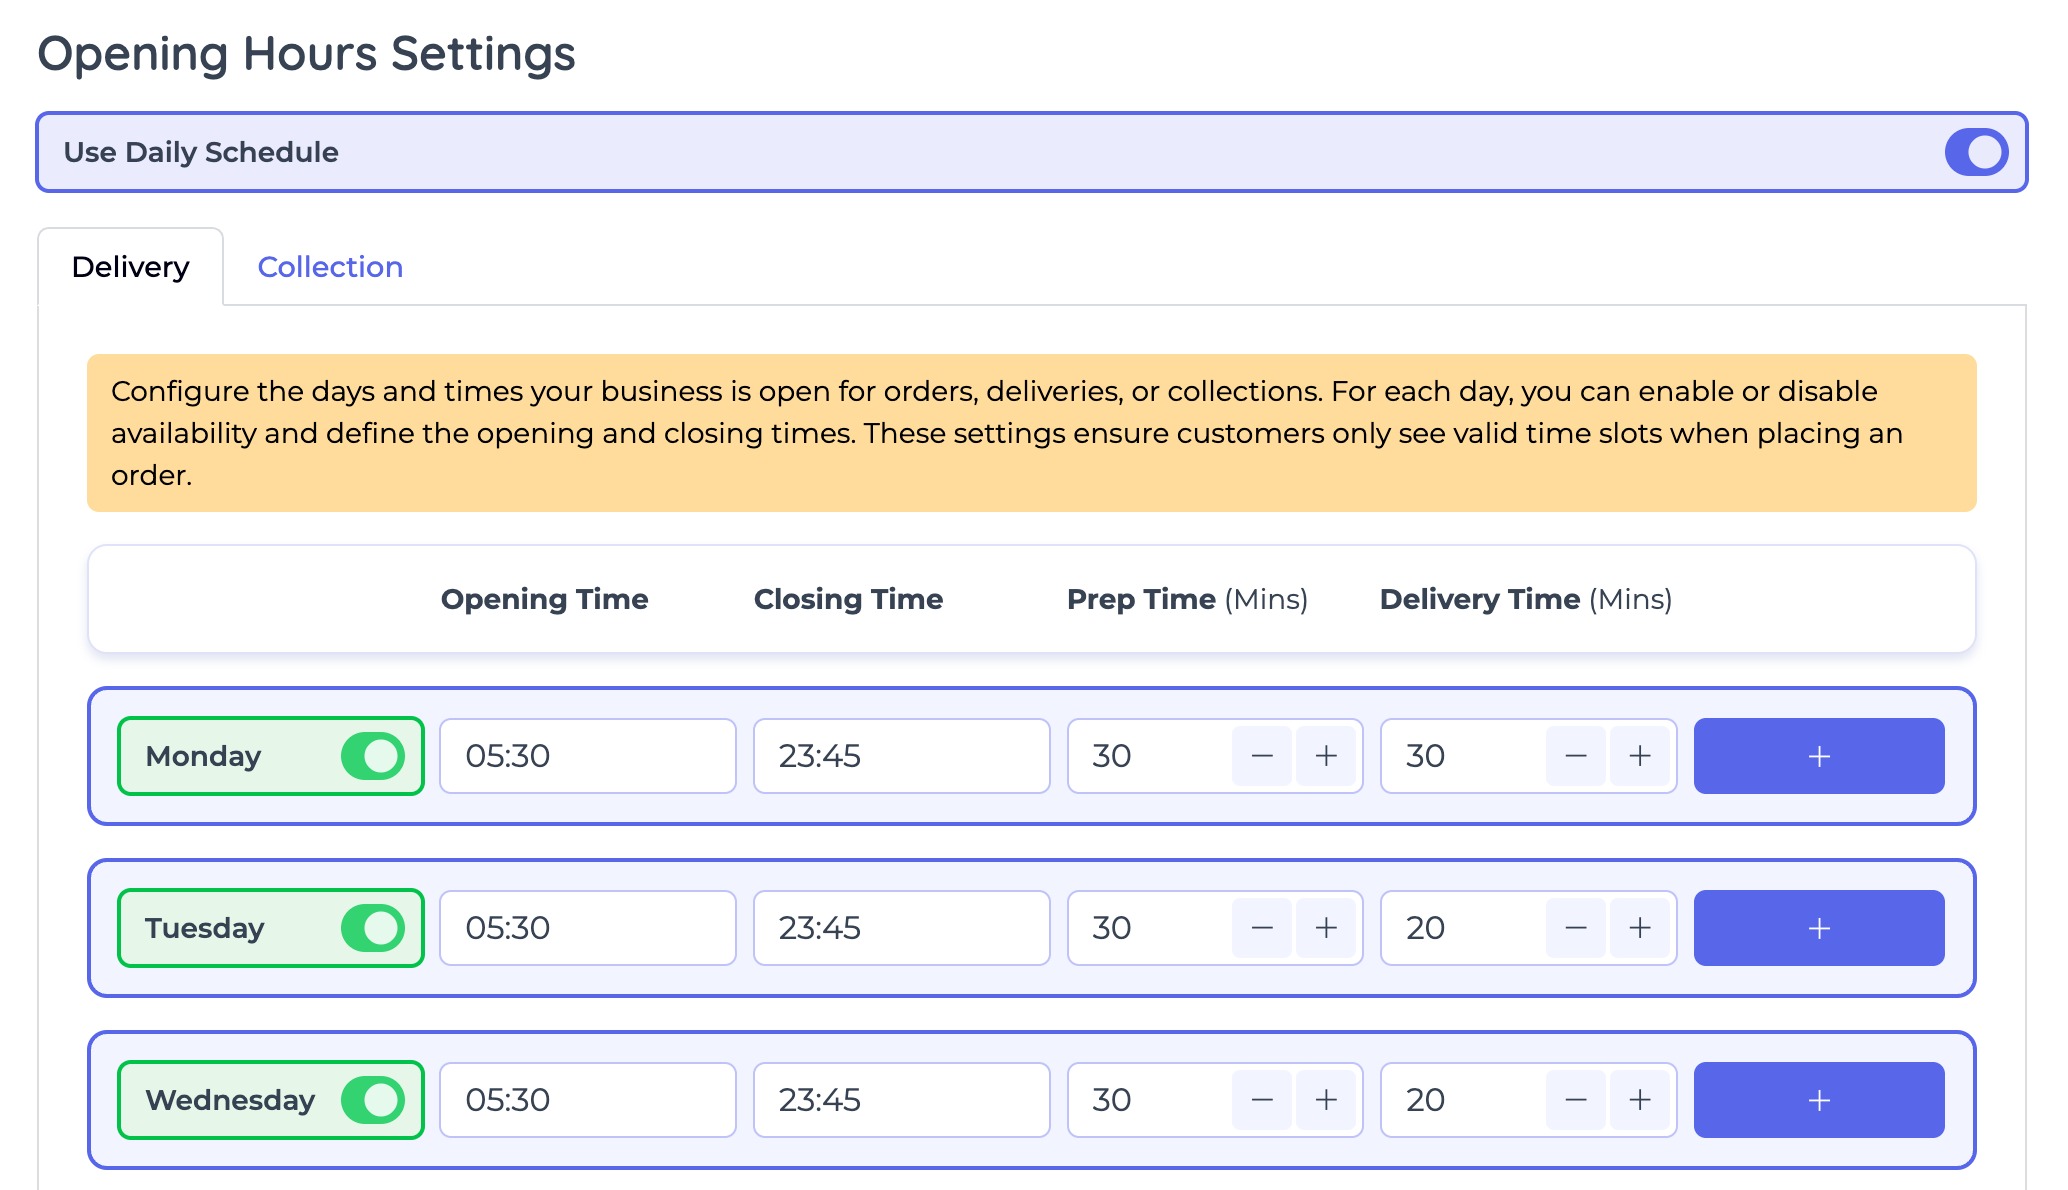Screen dimensions: 2068x1190
Task: Turn off the Use Daily Schedule switch
Action: point(1975,152)
